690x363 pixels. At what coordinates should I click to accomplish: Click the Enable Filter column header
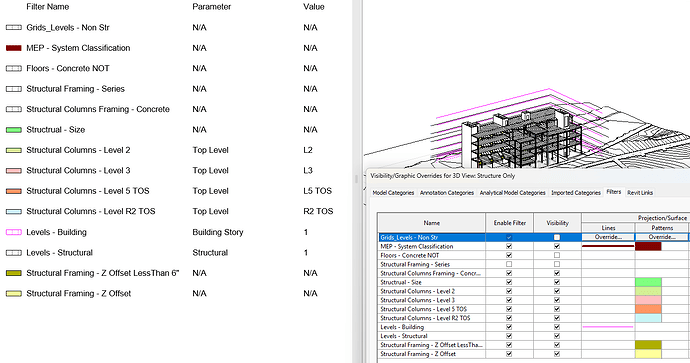click(510, 223)
